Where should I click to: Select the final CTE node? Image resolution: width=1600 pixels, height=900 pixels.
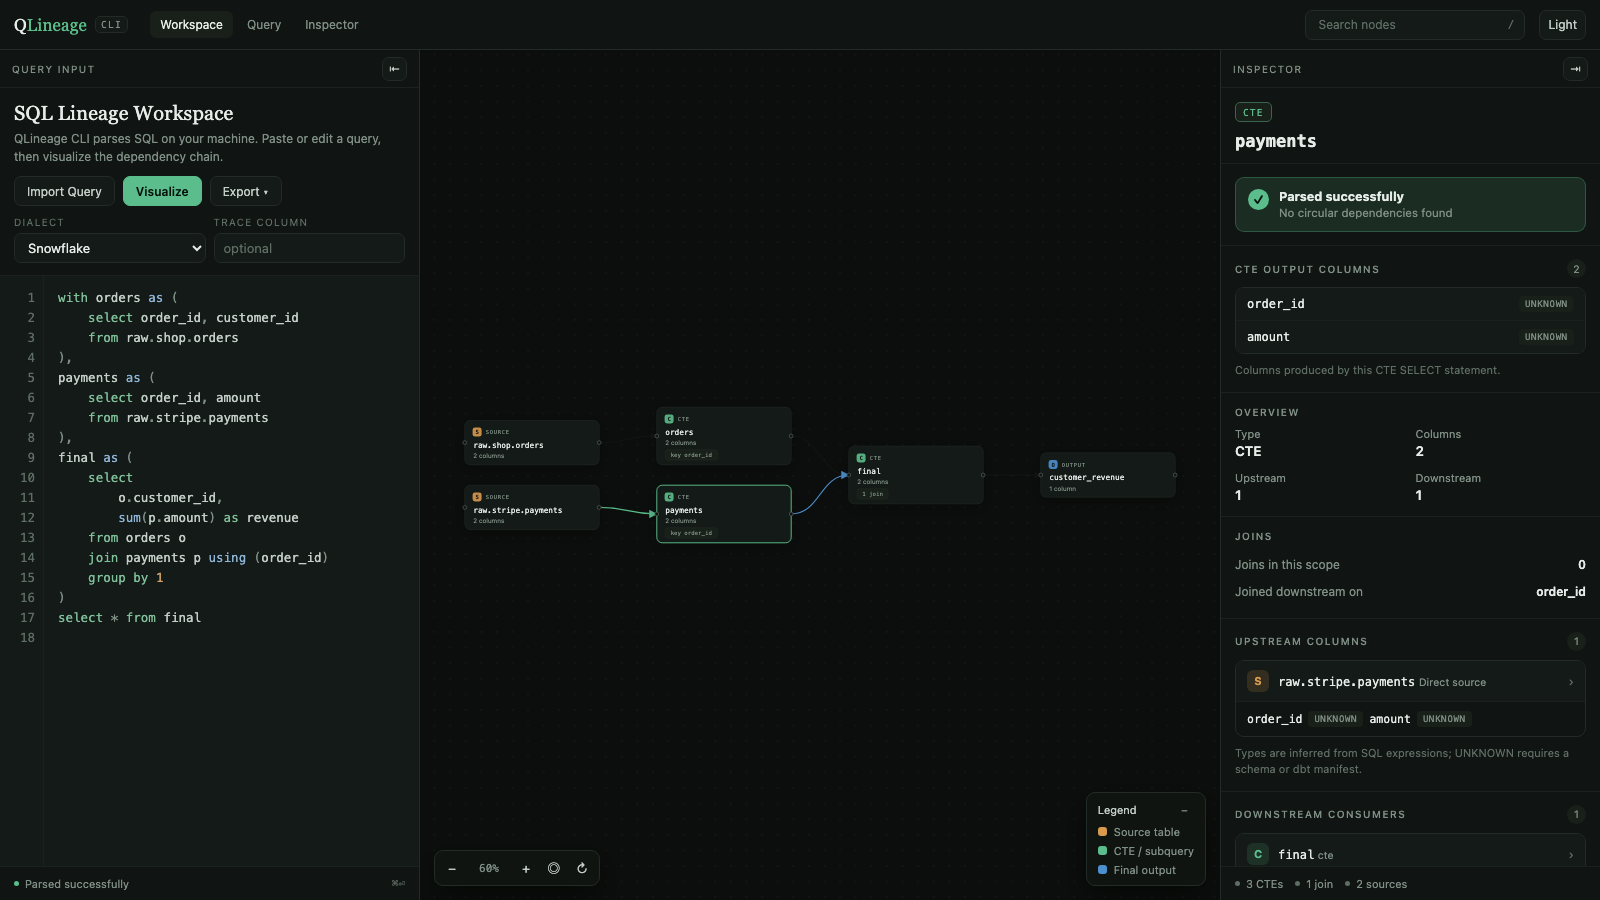click(x=916, y=475)
